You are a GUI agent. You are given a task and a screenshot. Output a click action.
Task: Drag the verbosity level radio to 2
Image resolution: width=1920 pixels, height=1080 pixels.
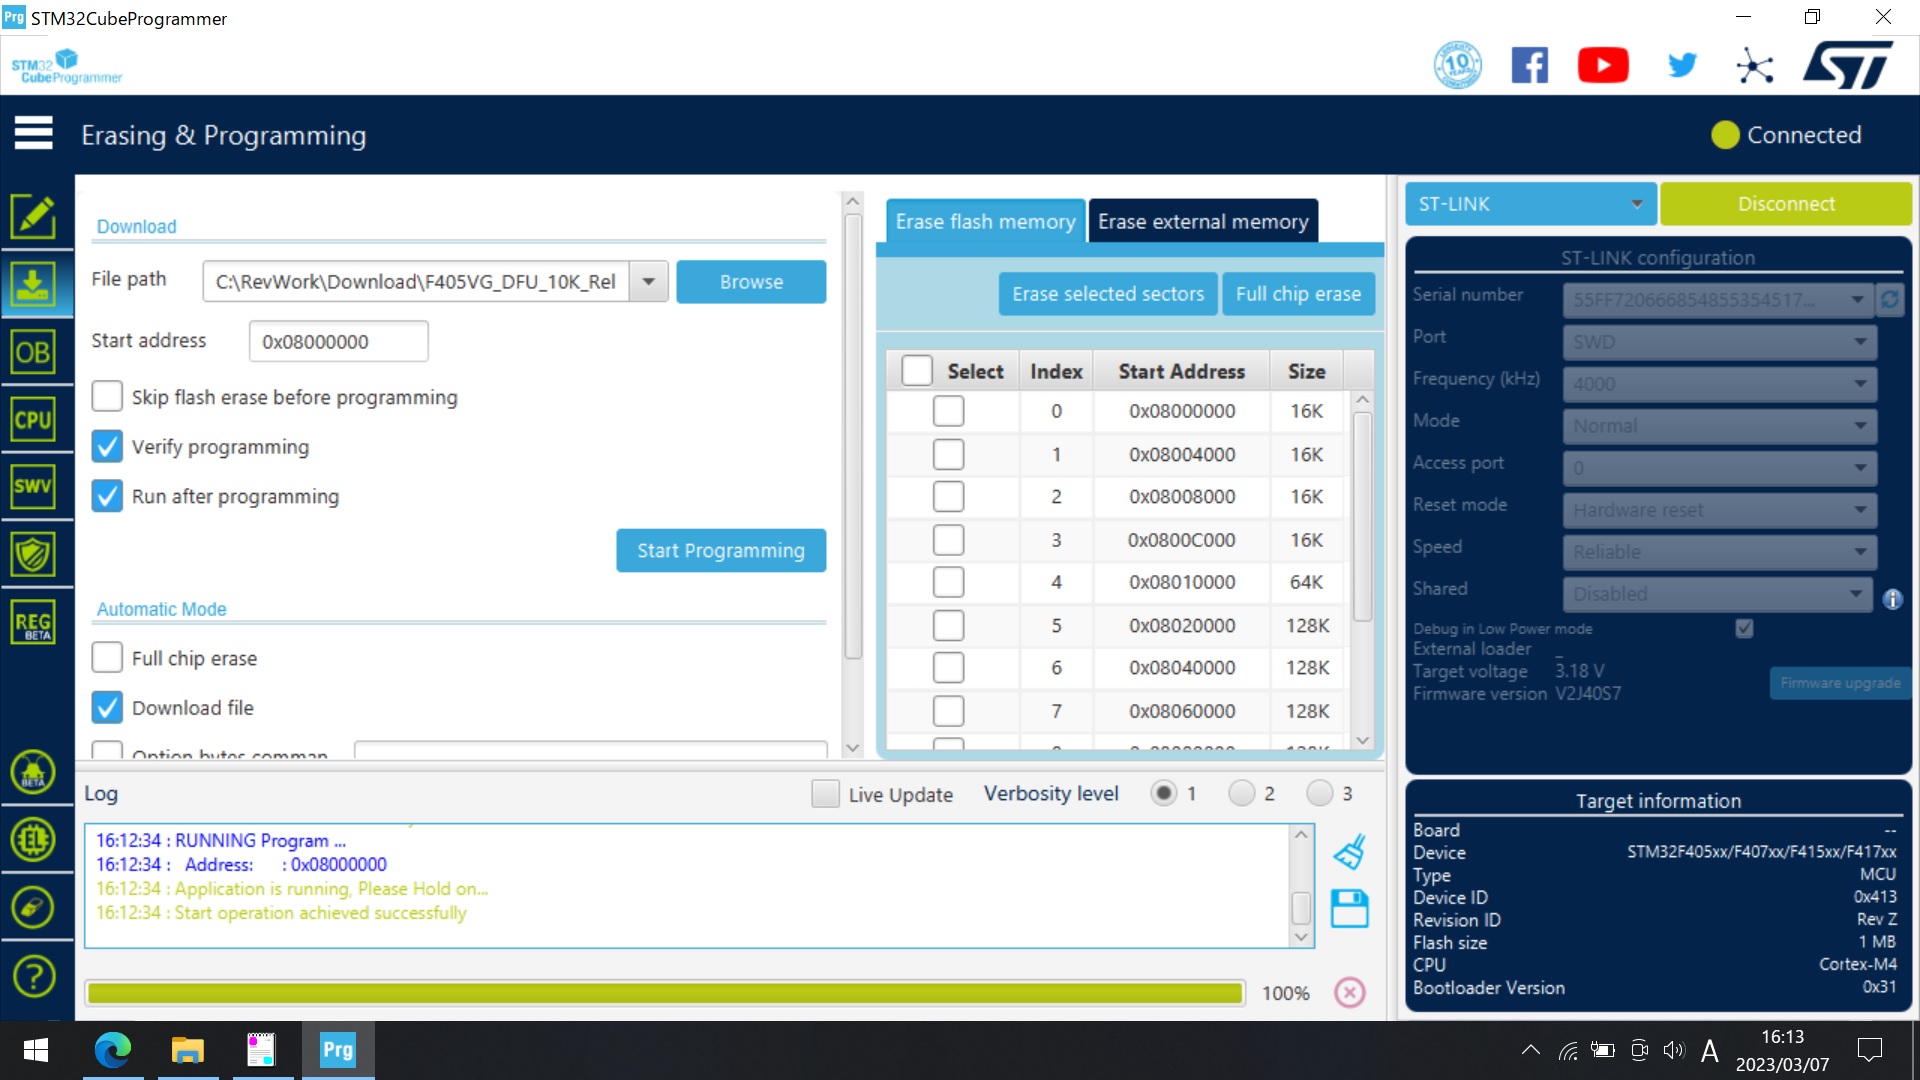pos(1240,793)
